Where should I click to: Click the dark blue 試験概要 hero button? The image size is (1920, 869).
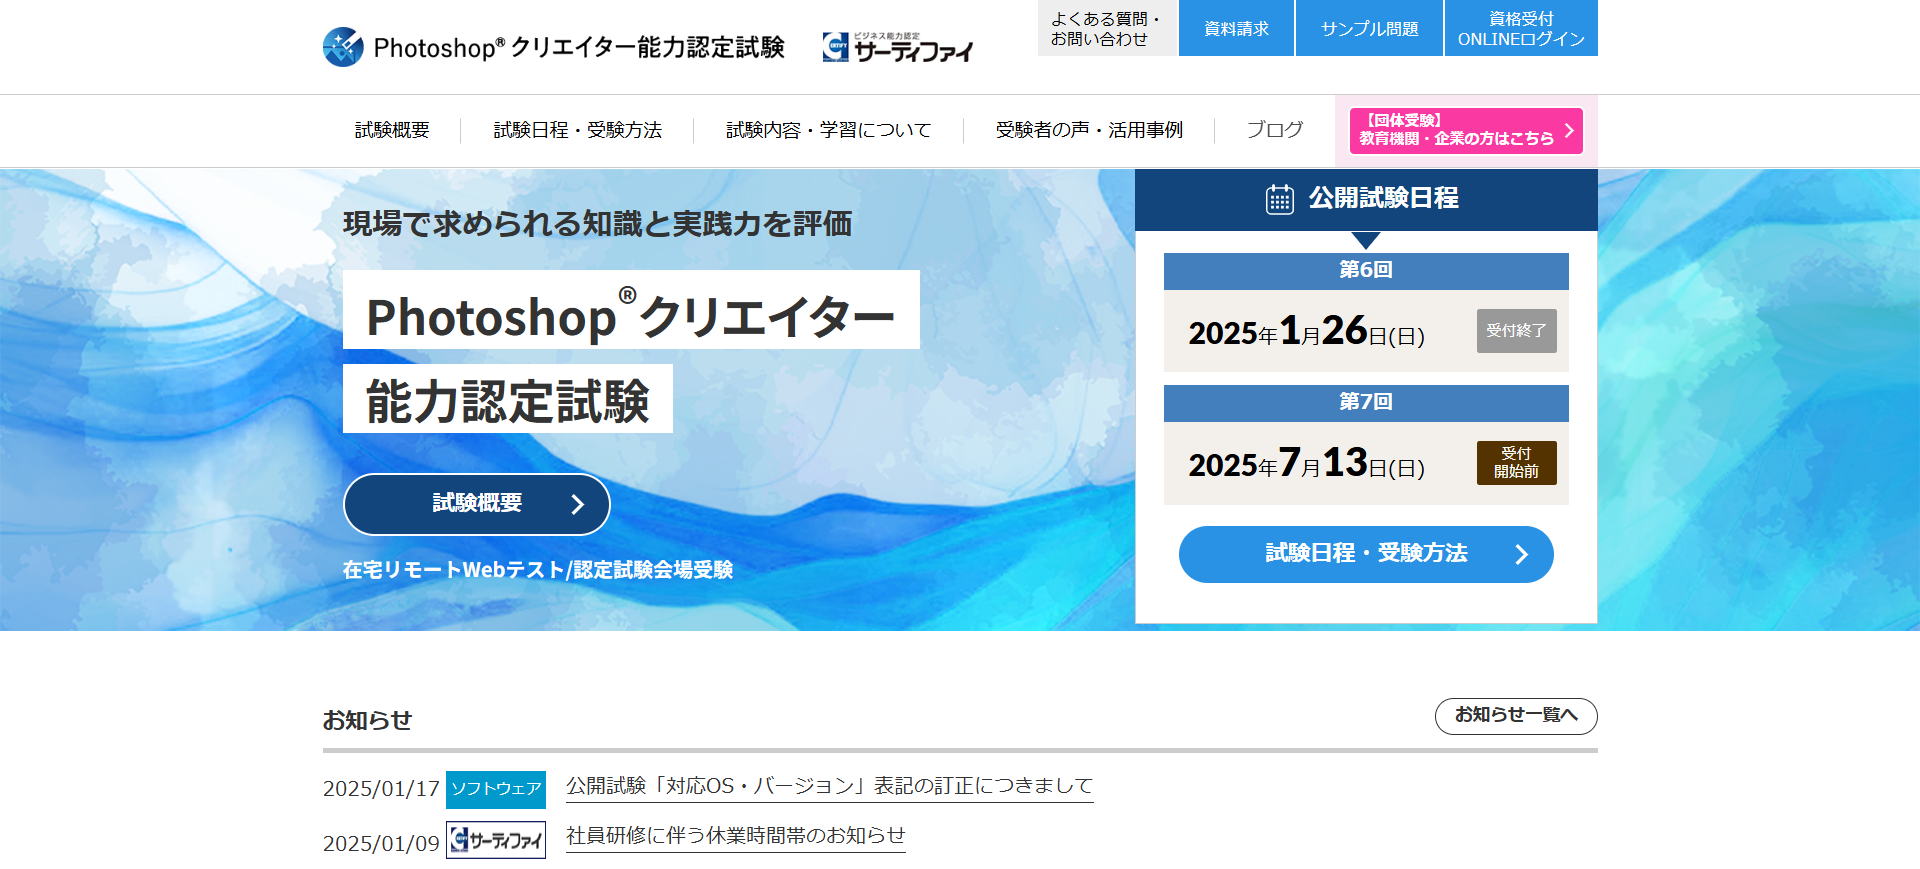click(477, 504)
